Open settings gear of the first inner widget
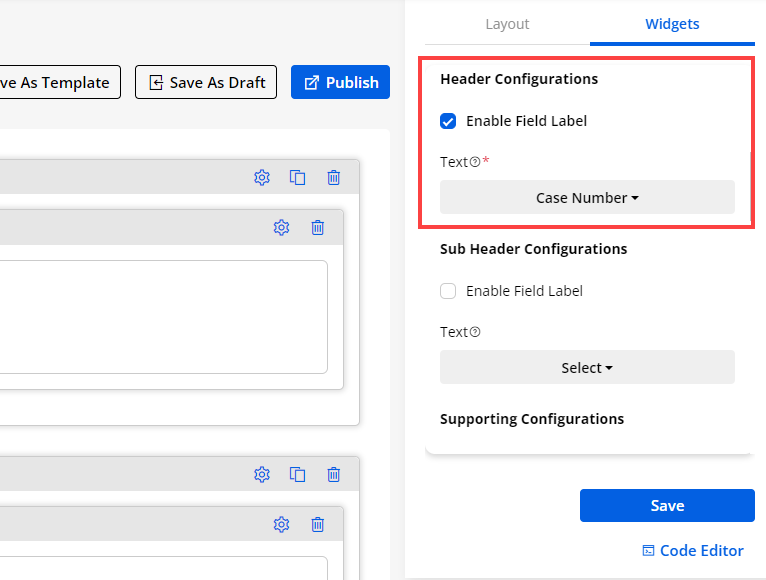The image size is (766, 580). point(281,227)
